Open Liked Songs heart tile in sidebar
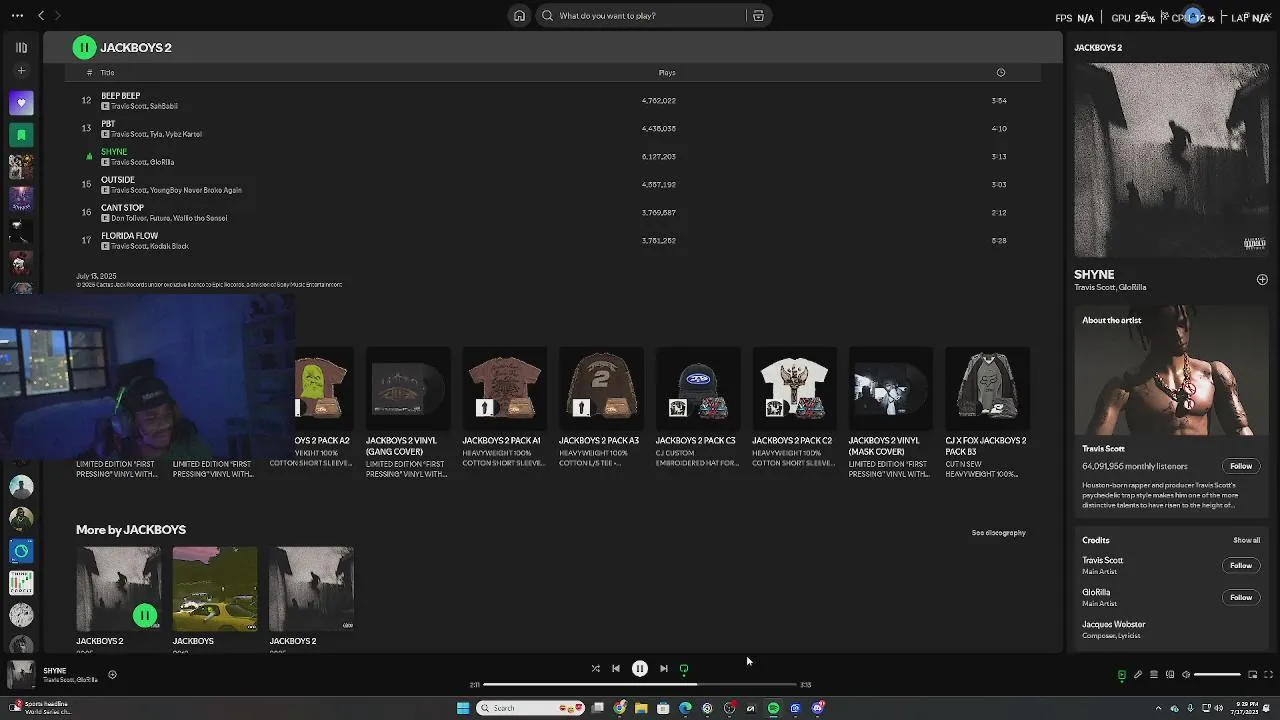The height and width of the screenshot is (720, 1280). click(x=21, y=102)
